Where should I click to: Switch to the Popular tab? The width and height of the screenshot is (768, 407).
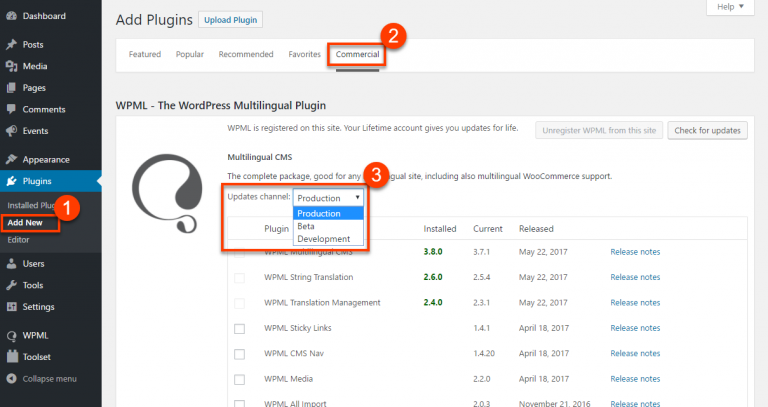[x=190, y=54]
